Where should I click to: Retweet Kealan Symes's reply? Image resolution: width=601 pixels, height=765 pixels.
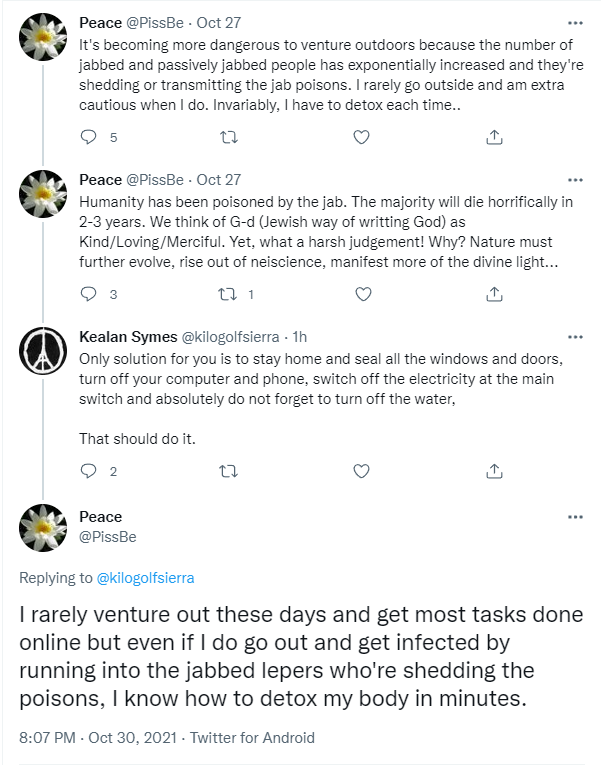(x=228, y=471)
